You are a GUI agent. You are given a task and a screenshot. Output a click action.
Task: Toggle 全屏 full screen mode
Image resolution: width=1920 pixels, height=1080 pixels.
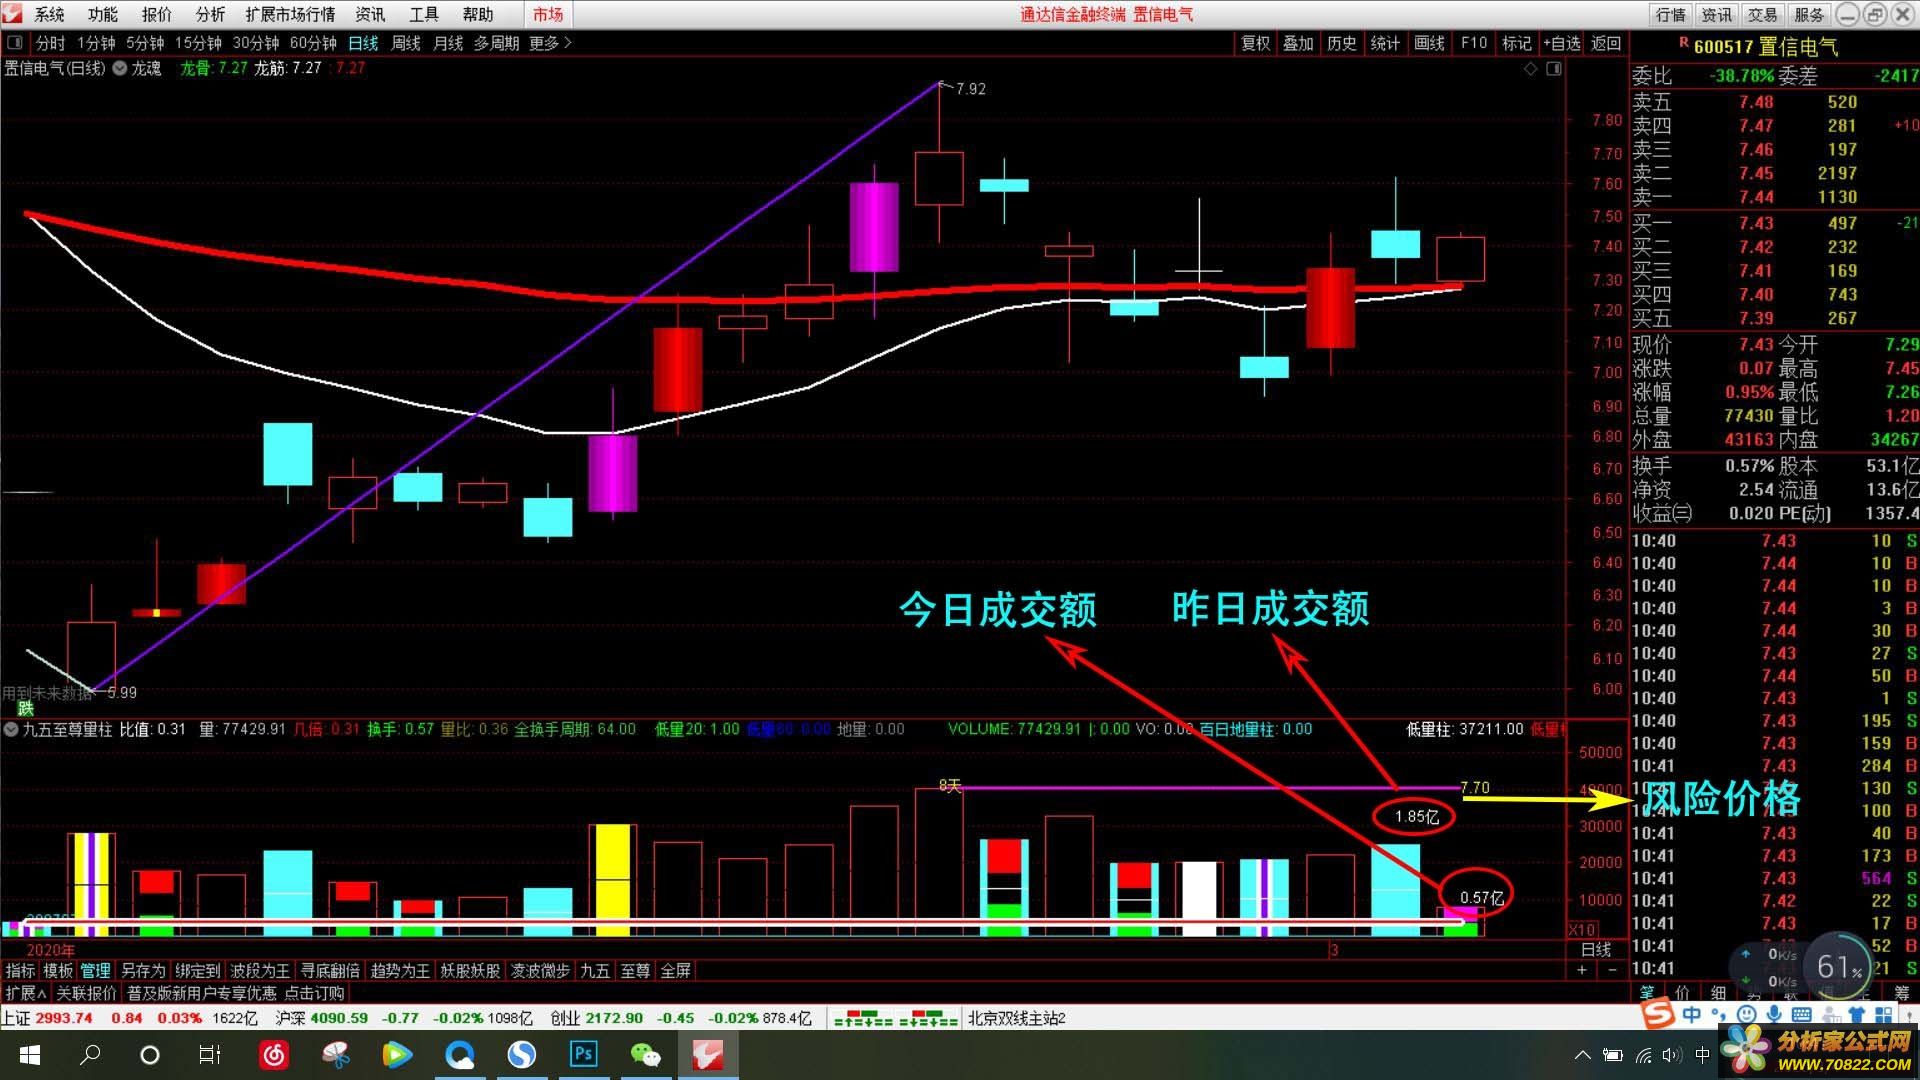[676, 971]
